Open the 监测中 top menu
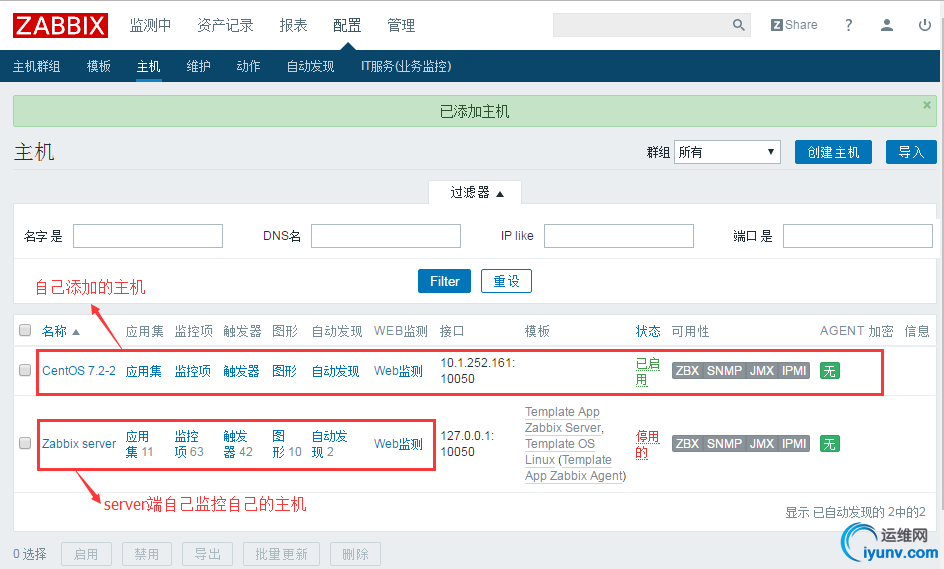The width and height of the screenshot is (944, 569). point(151,25)
